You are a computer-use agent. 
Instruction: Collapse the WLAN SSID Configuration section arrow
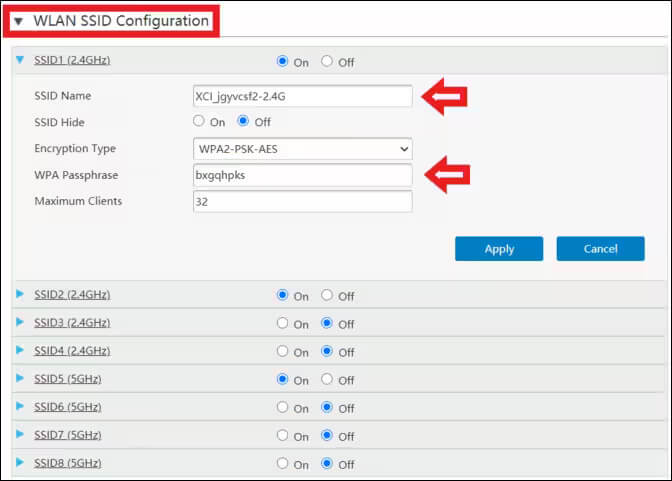18,21
